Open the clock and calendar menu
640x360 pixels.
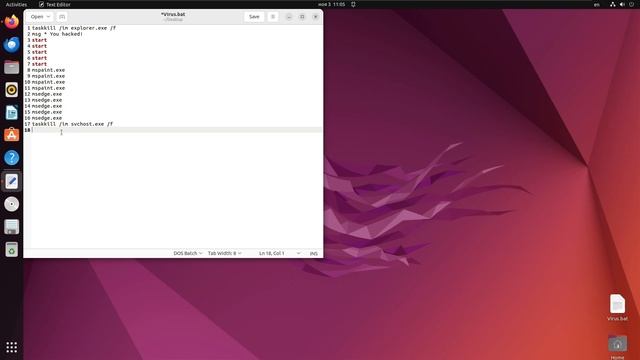(331, 4)
